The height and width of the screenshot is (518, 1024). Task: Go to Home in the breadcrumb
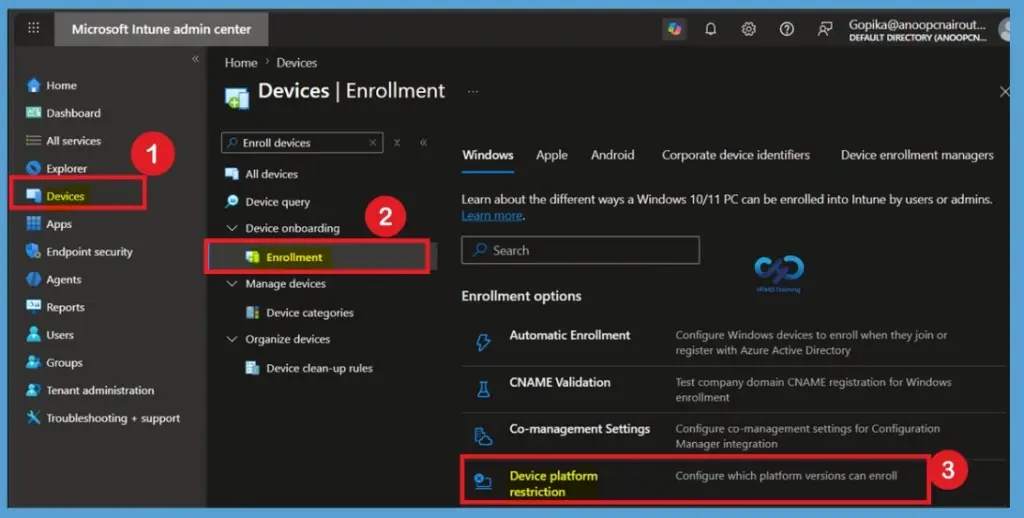click(x=241, y=63)
